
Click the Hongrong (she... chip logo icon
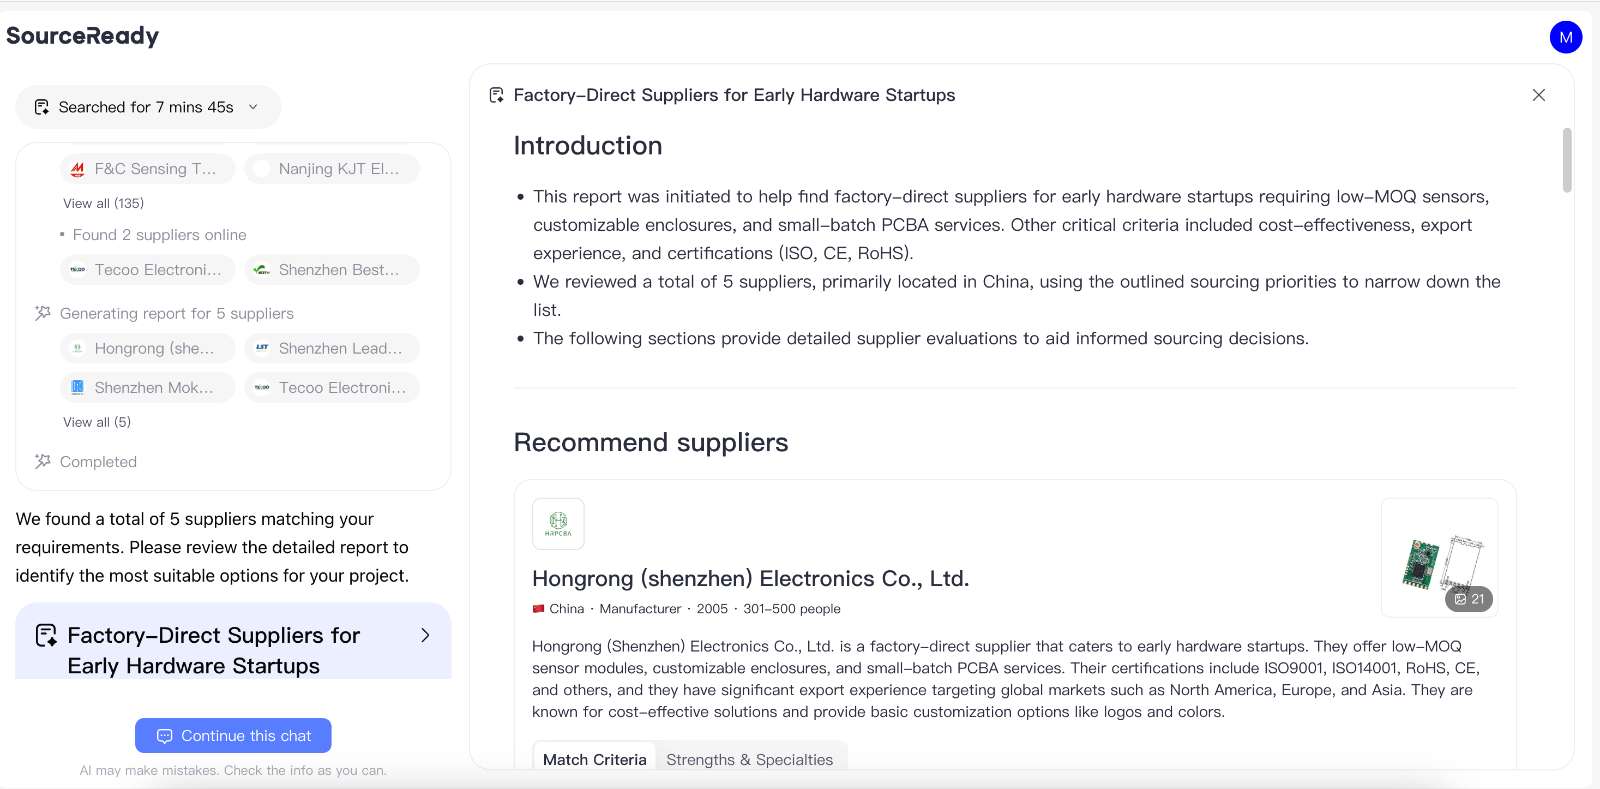pyautogui.click(x=78, y=348)
